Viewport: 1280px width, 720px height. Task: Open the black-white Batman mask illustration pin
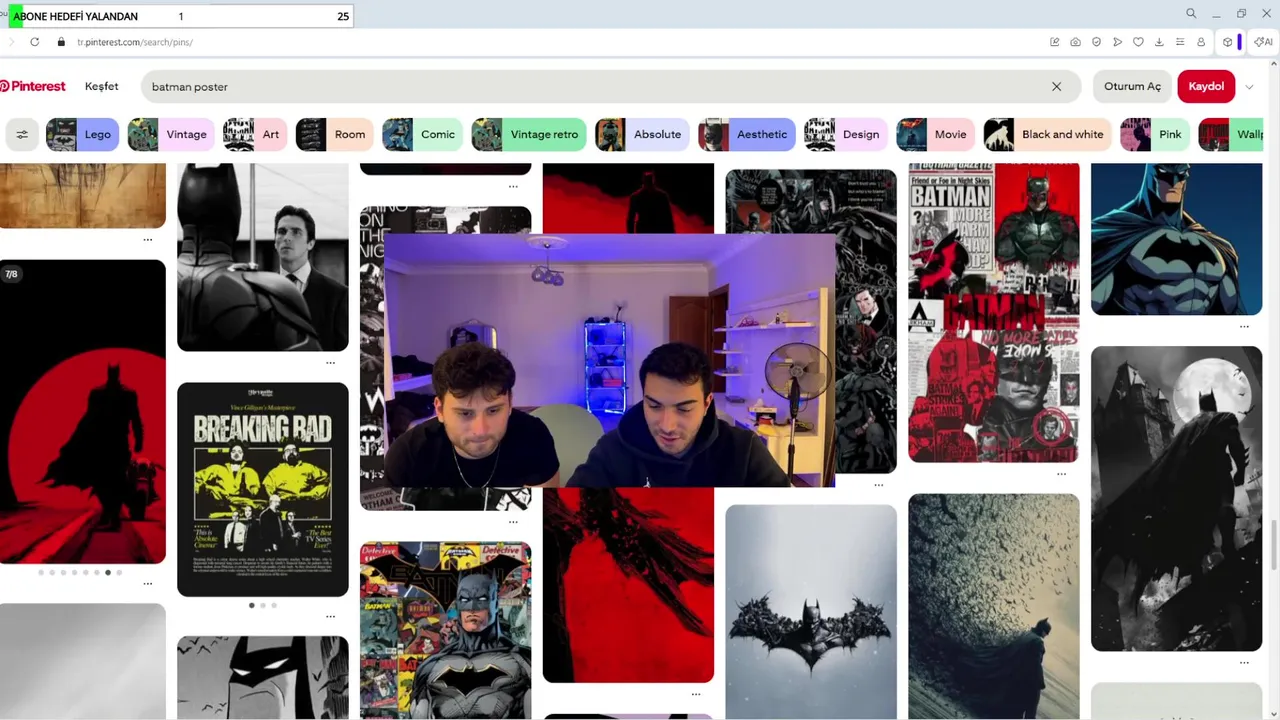[263, 678]
